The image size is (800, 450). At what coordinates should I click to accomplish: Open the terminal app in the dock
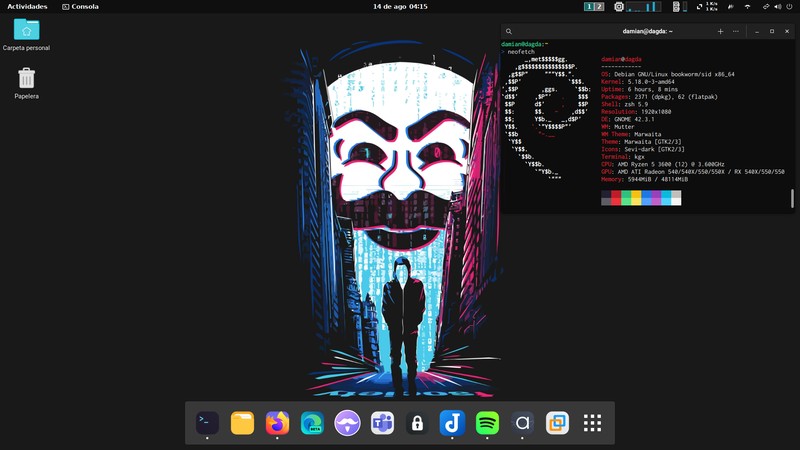point(207,423)
